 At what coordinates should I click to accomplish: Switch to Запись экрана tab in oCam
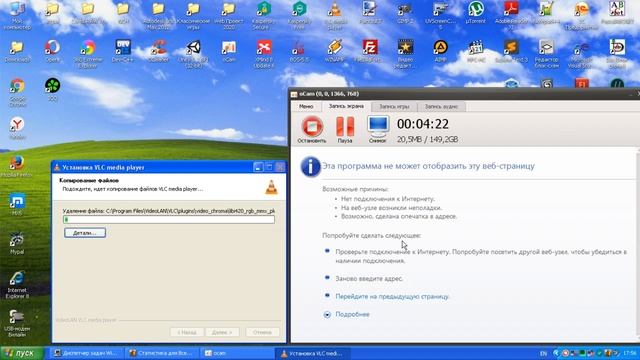pyautogui.click(x=346, y=107)
